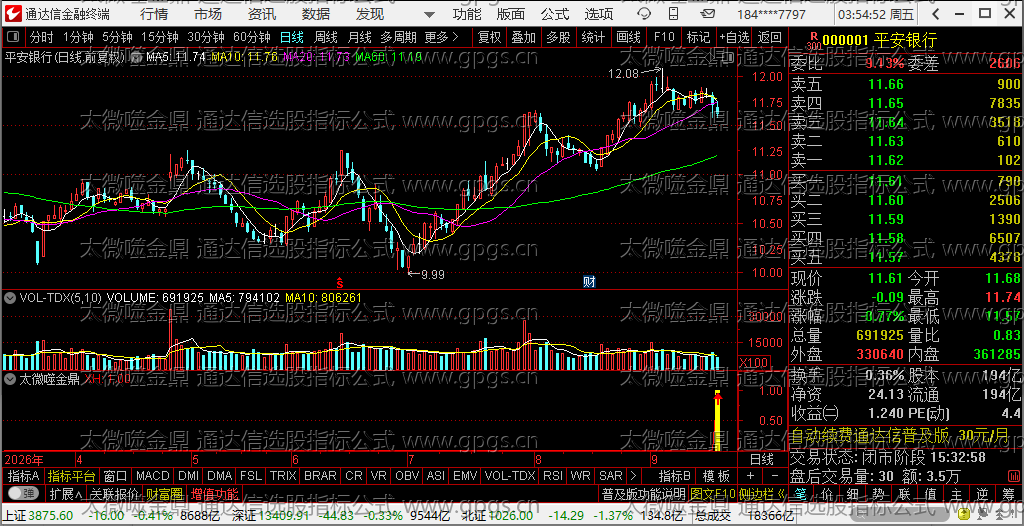Click the R 300 badge beside the stock code
Screen dimensions: 1024x526
(812, 41)
